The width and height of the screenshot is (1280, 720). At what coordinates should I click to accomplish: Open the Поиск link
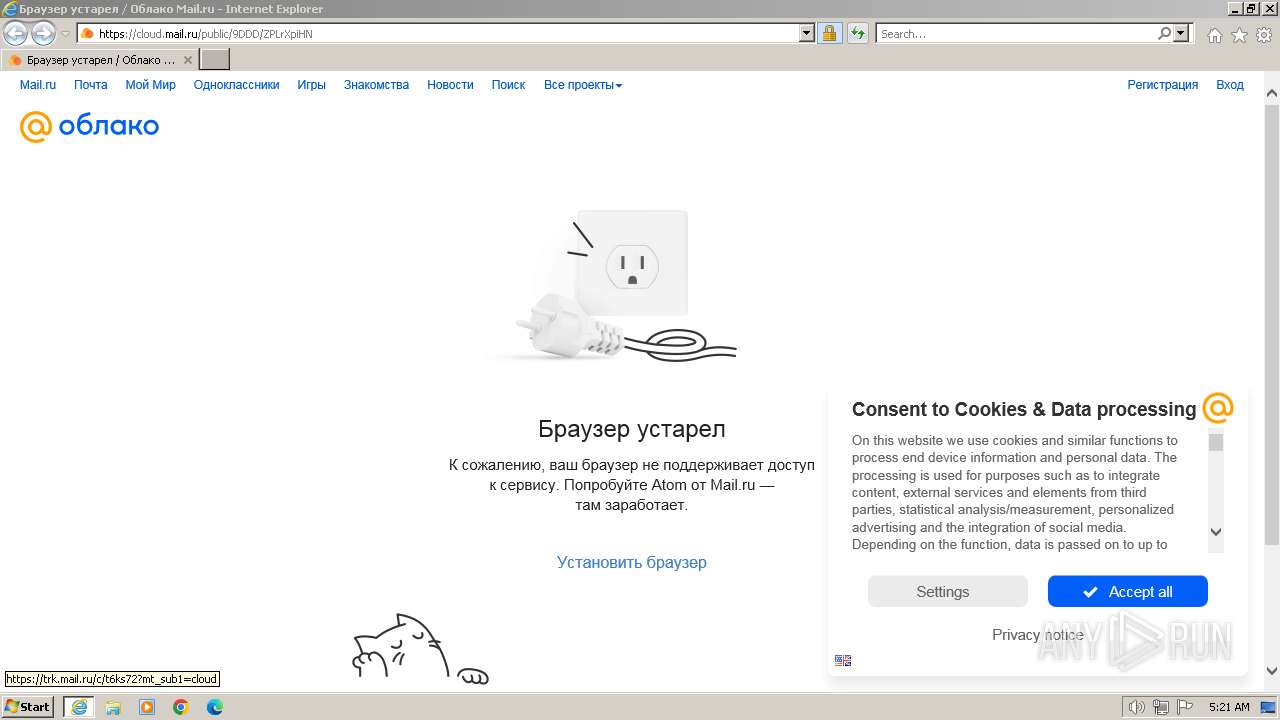pyautogui.click(x=508, y=85)
